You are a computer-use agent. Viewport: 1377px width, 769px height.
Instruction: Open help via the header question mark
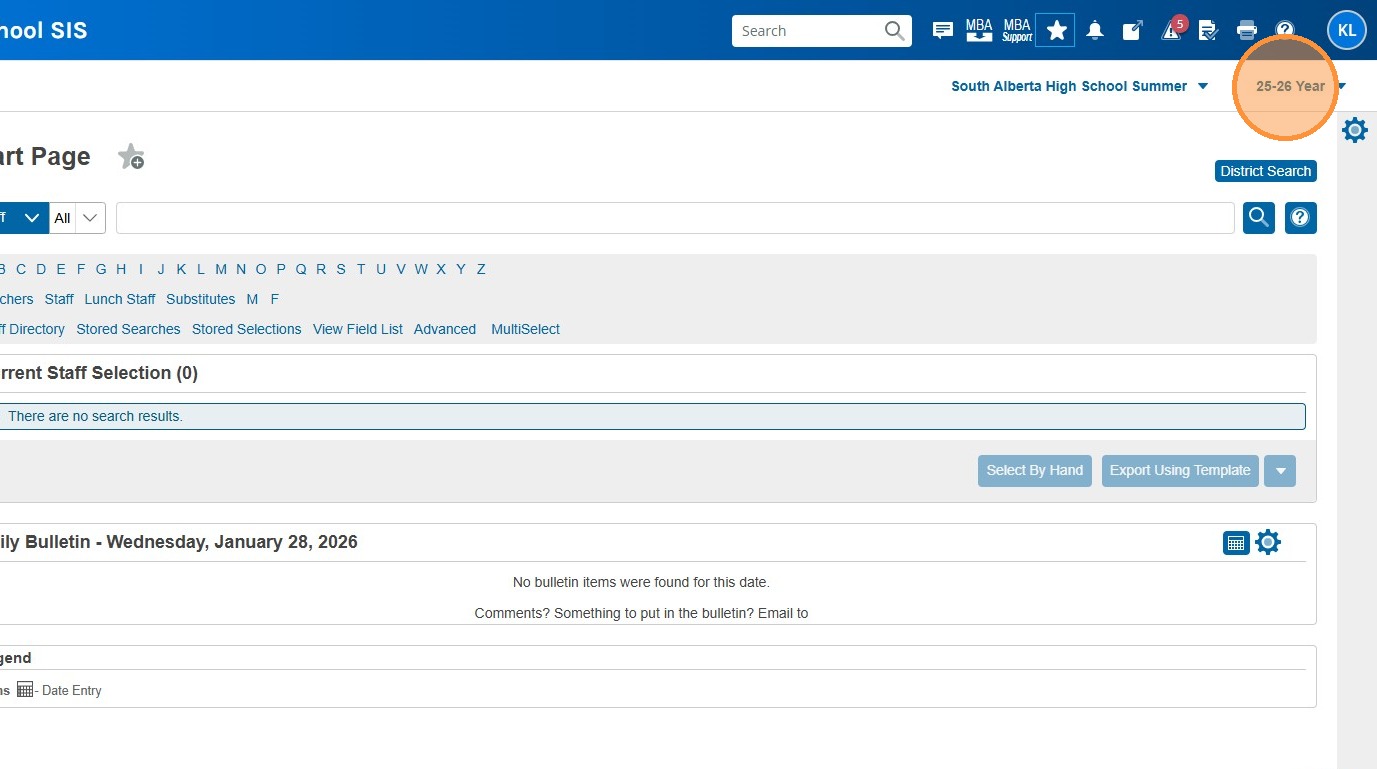pos(1285,31)
